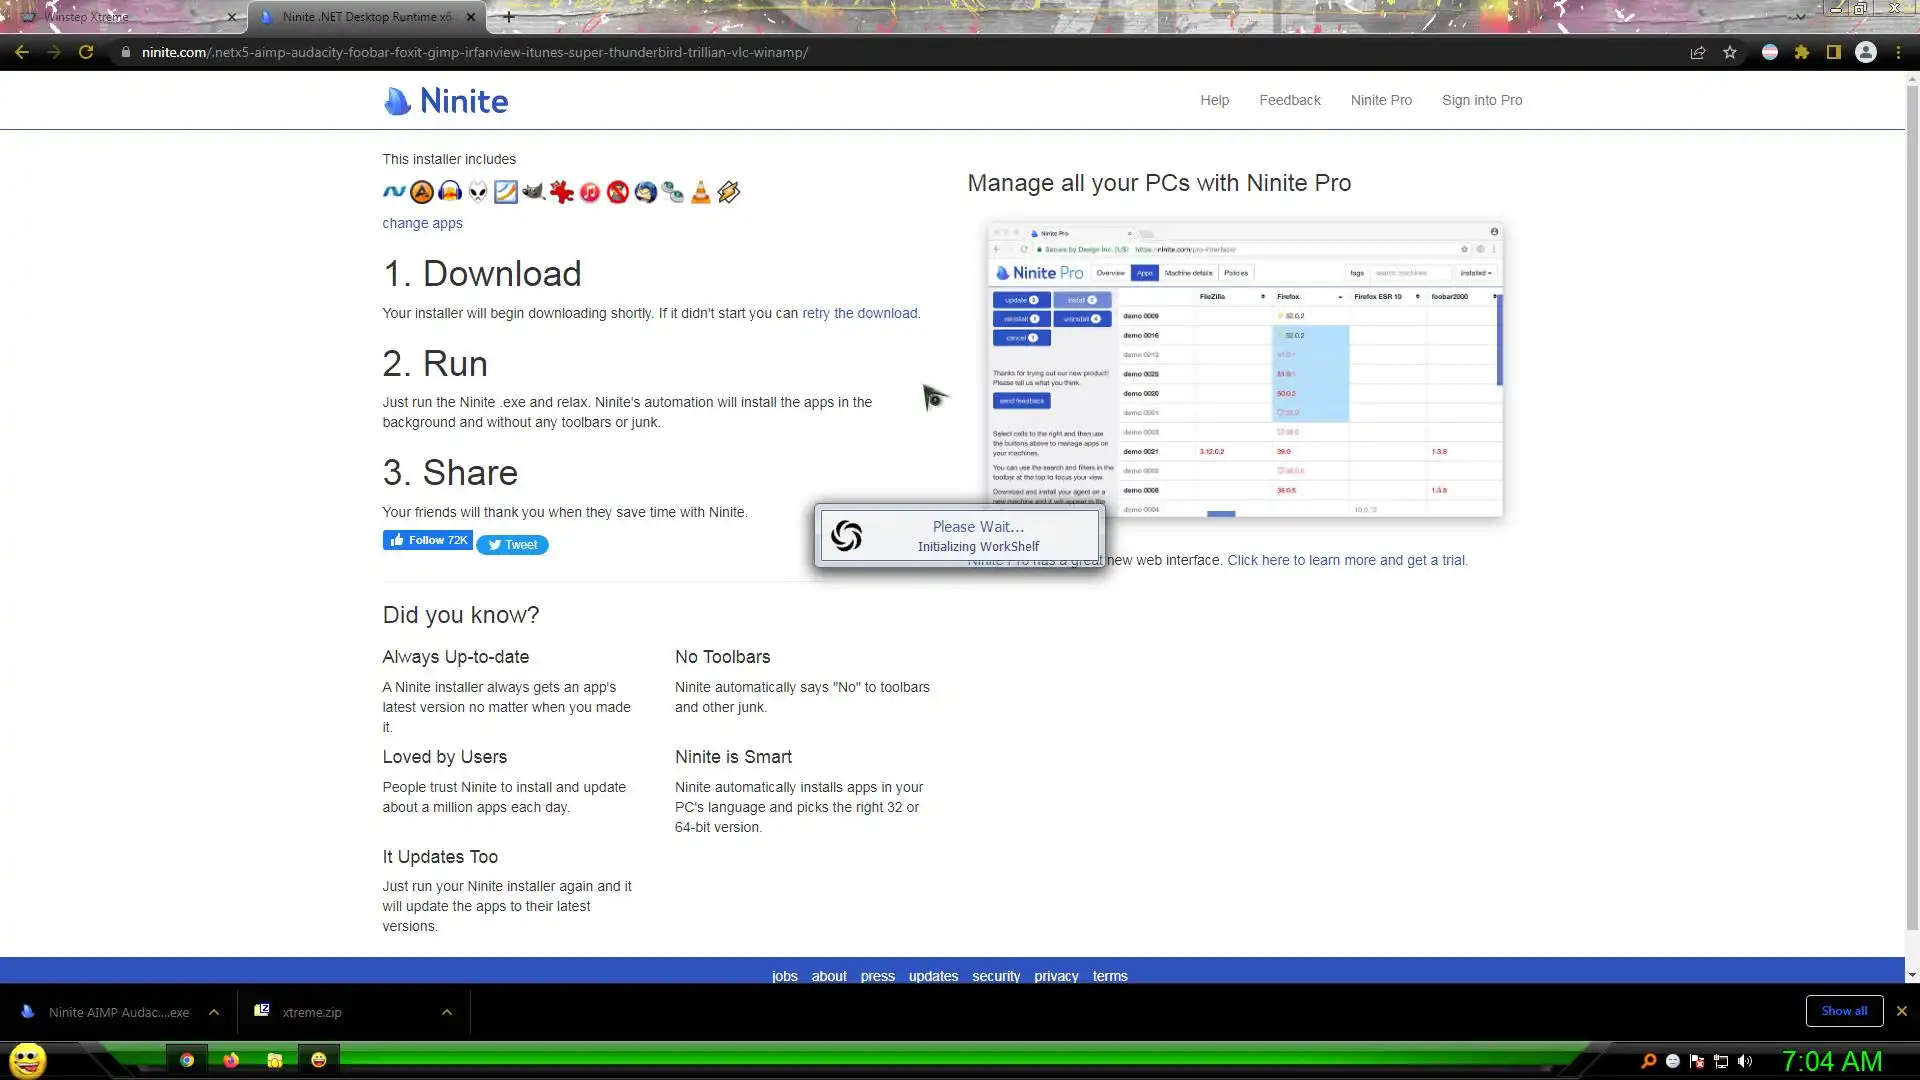This screenshot has height=1080, width=1920.
Task: Click the VLC cone icon
Action: click(701, 192)
